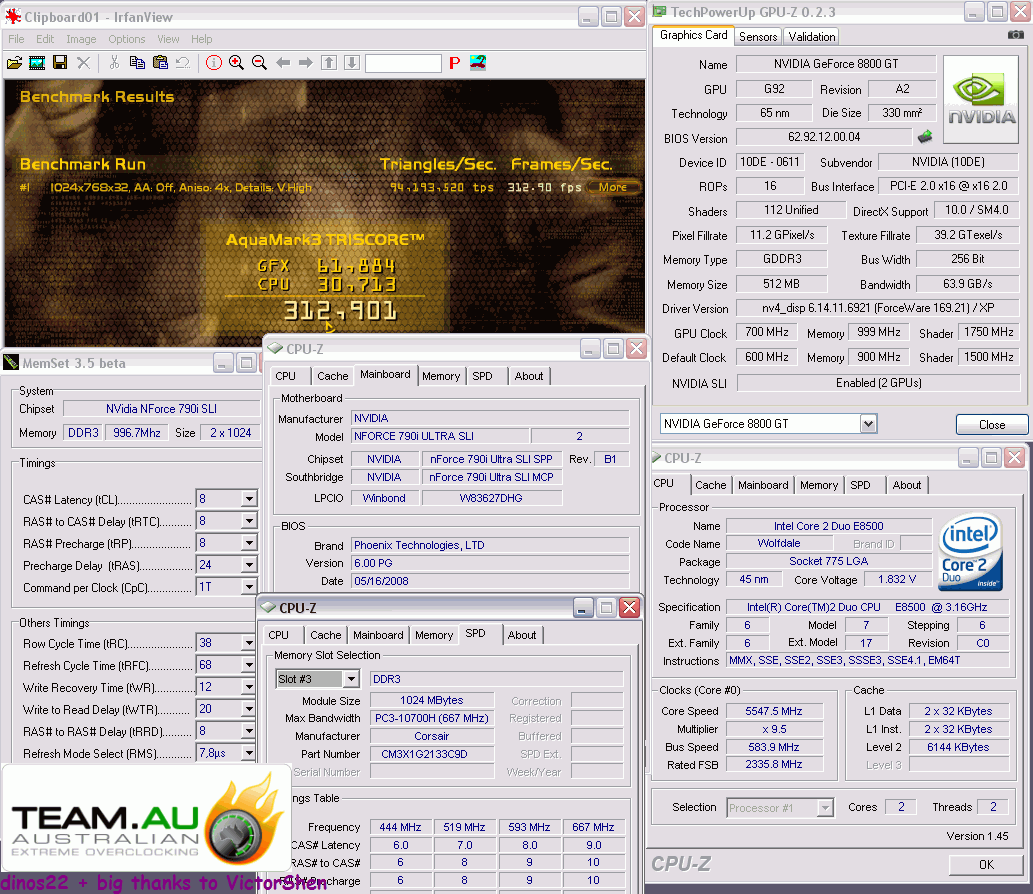Click the Intel Core 2 Duo logo

pyautogui.click(x=970, y=552)
